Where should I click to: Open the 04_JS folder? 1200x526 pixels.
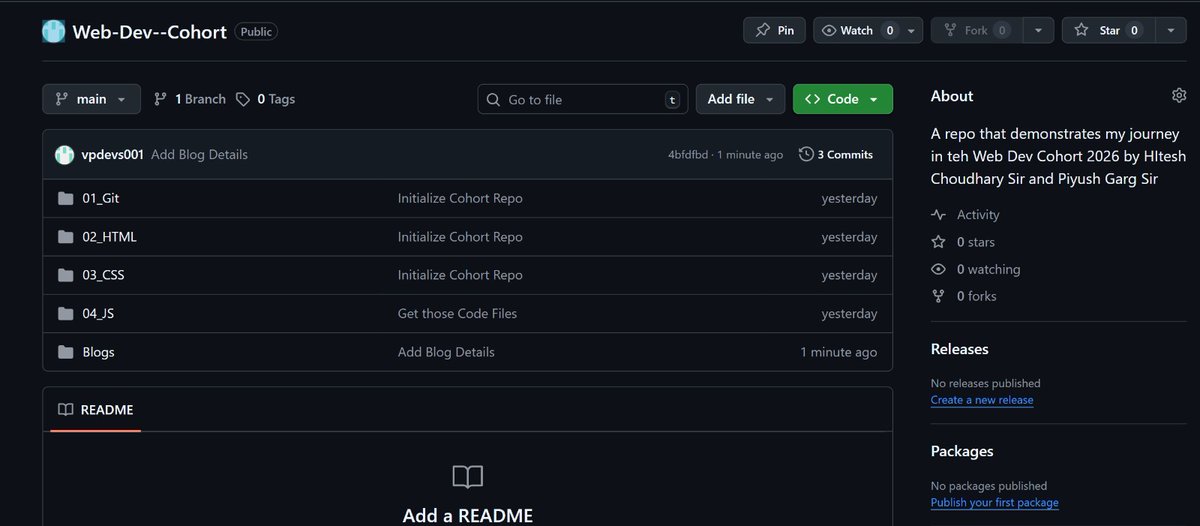click(x=99, y=313)
